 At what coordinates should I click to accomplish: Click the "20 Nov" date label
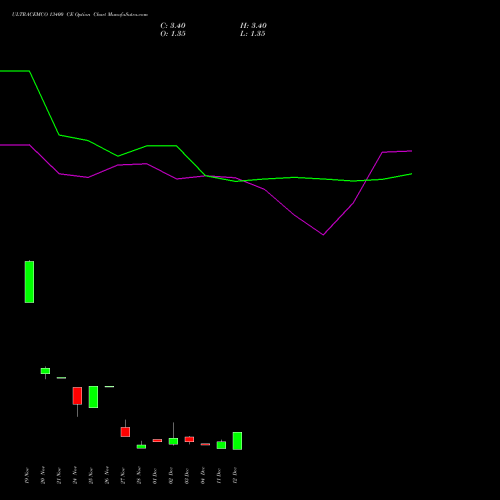click(43, 475)
